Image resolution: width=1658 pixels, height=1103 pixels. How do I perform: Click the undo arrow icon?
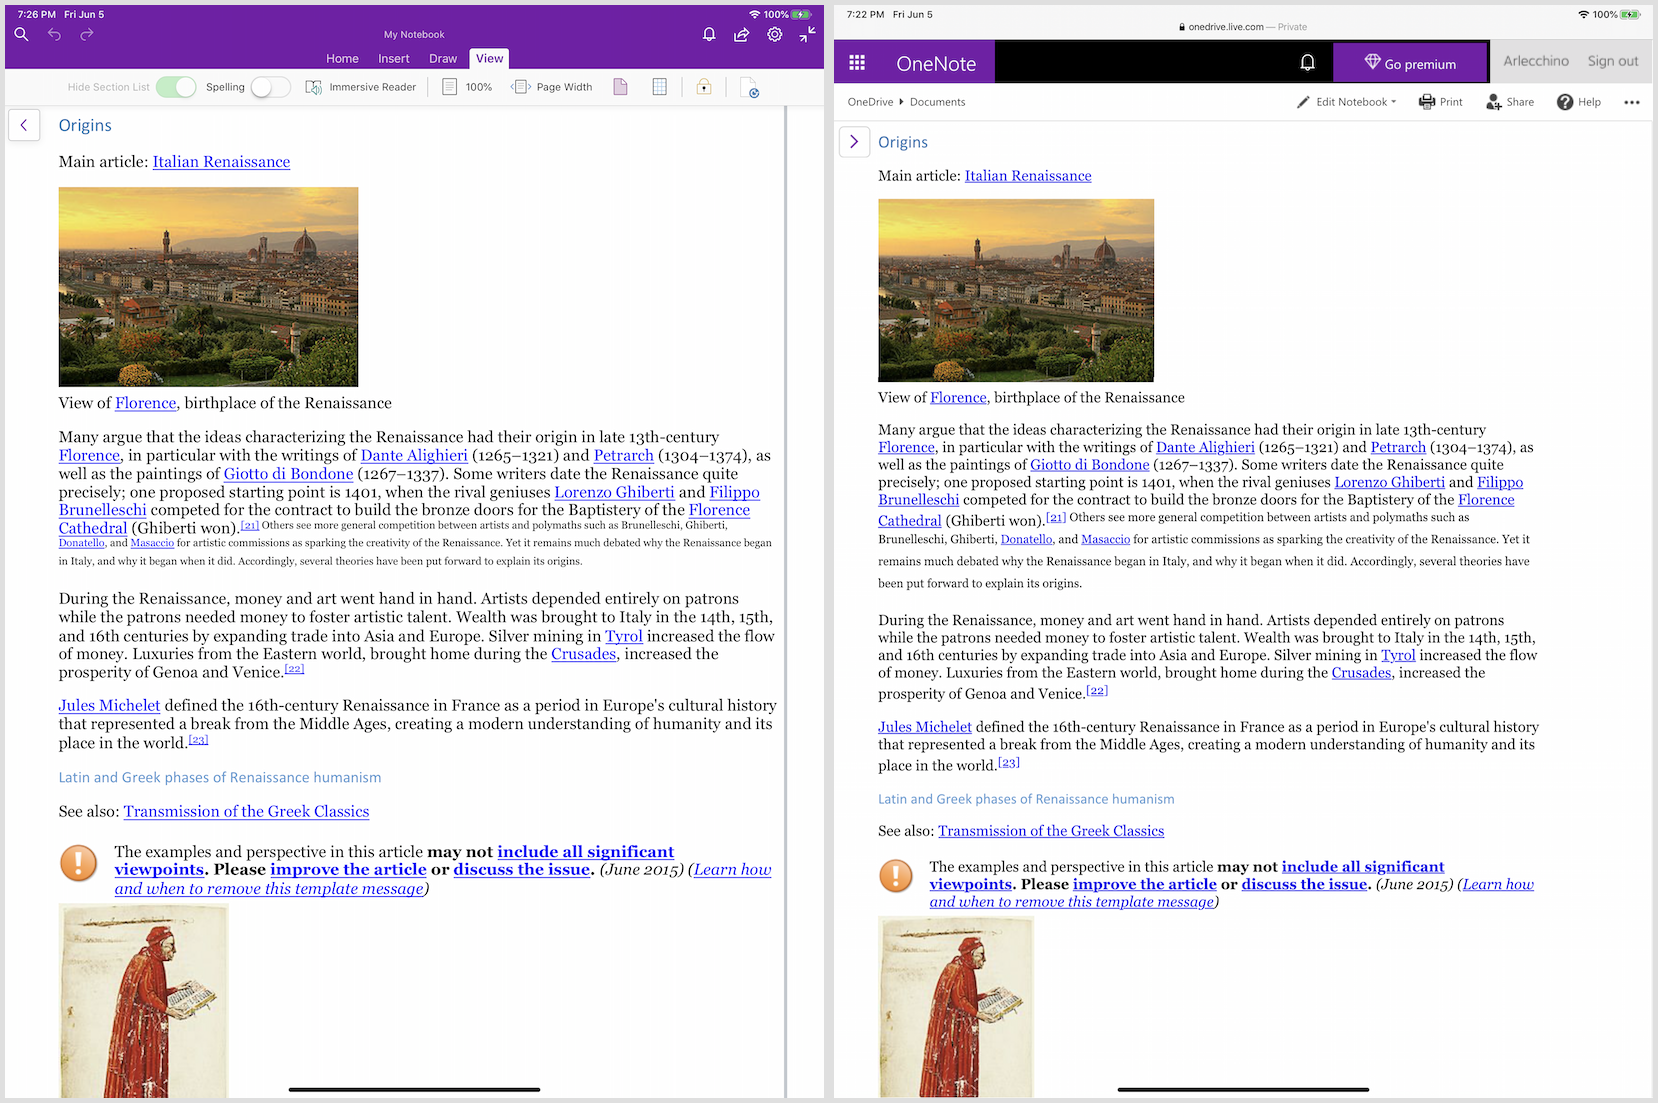[54, 35]
